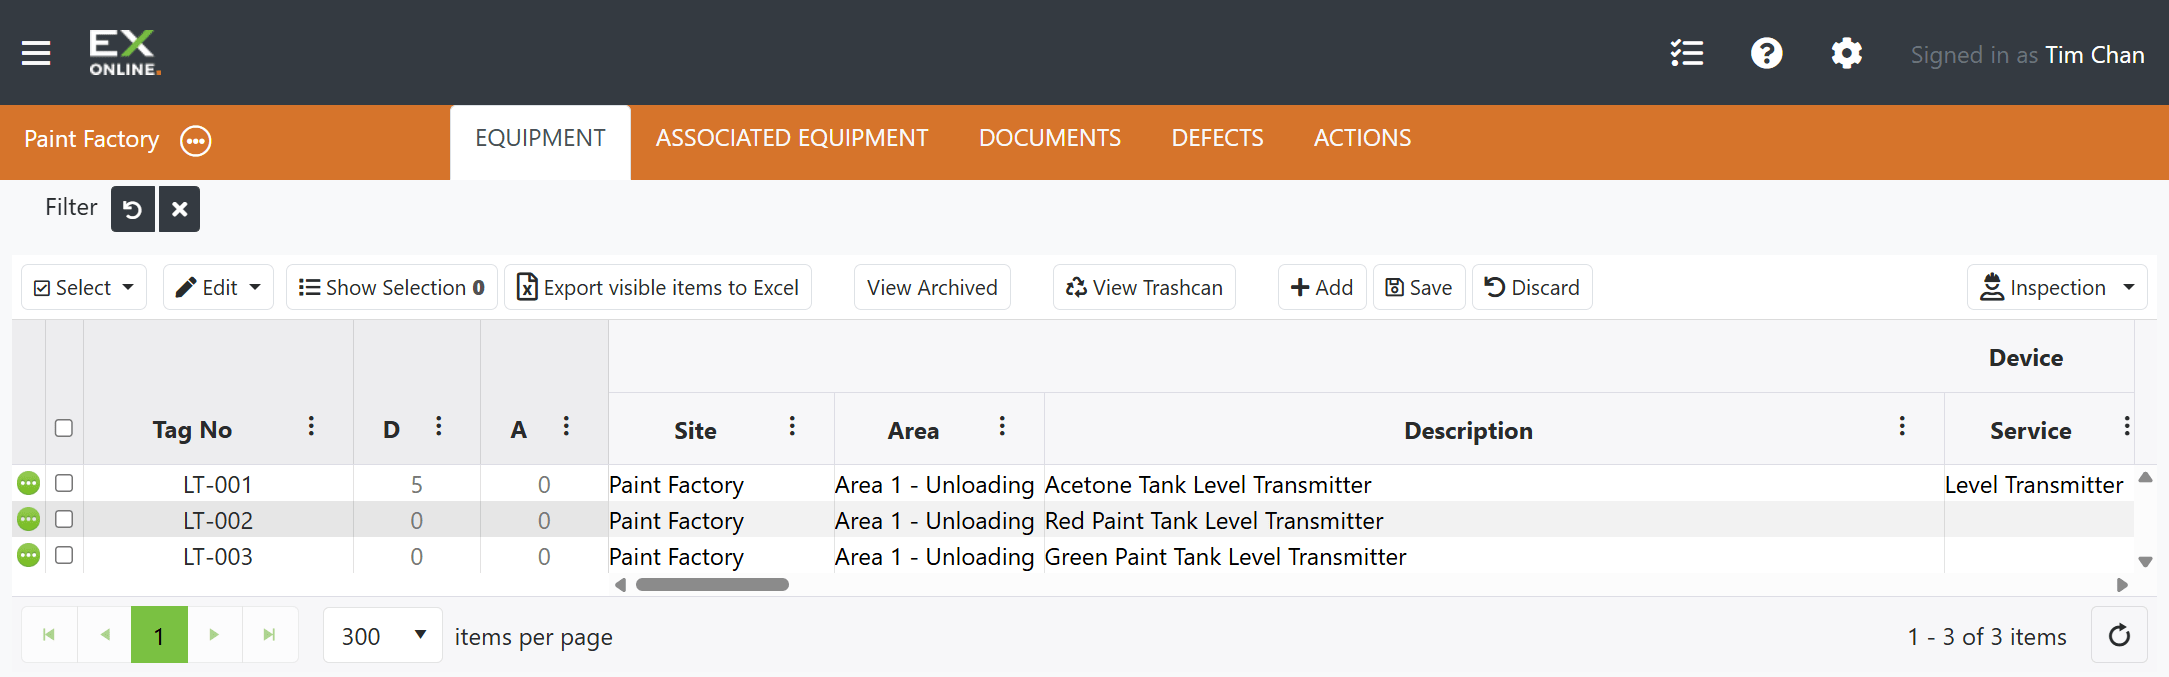Open the task checklist icon
This screenshot has height=677, width=2169.
1687,53
